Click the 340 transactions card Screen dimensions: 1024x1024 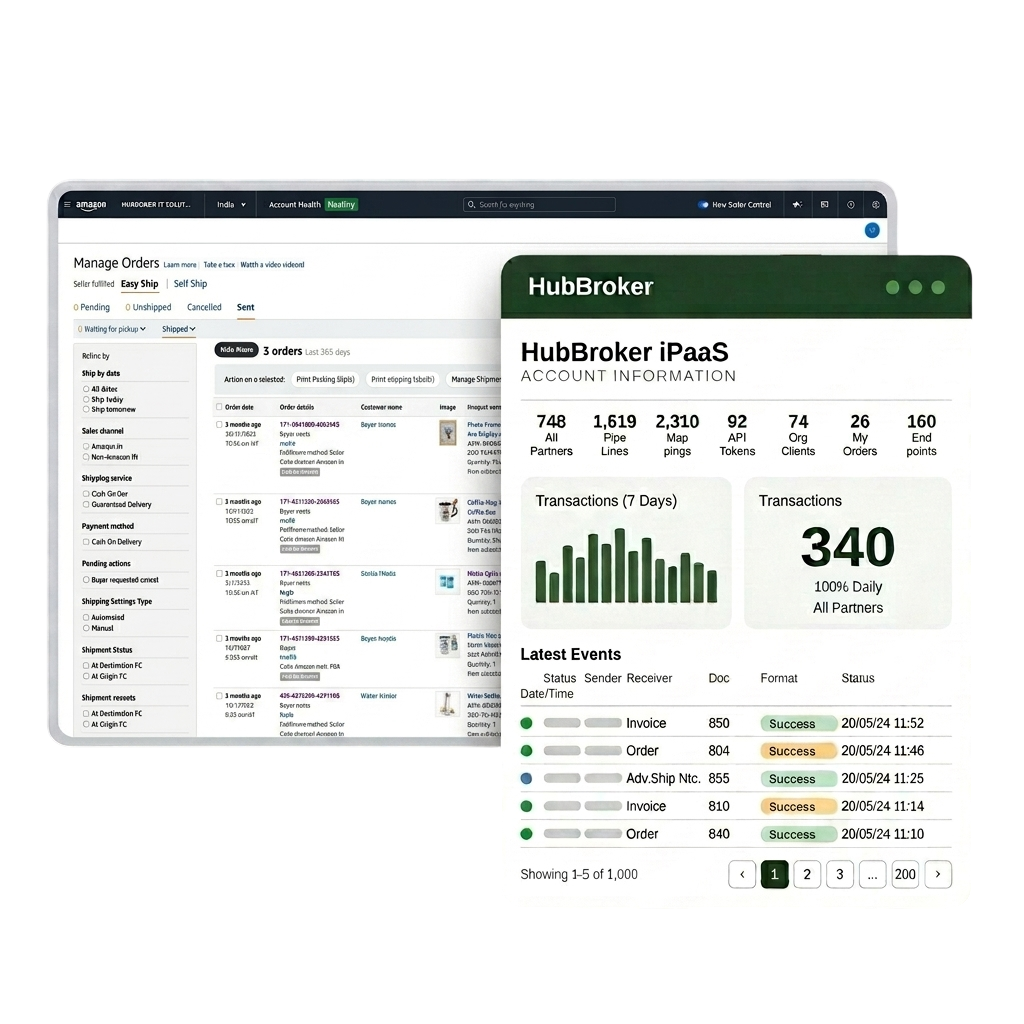[x=848, y=553]
